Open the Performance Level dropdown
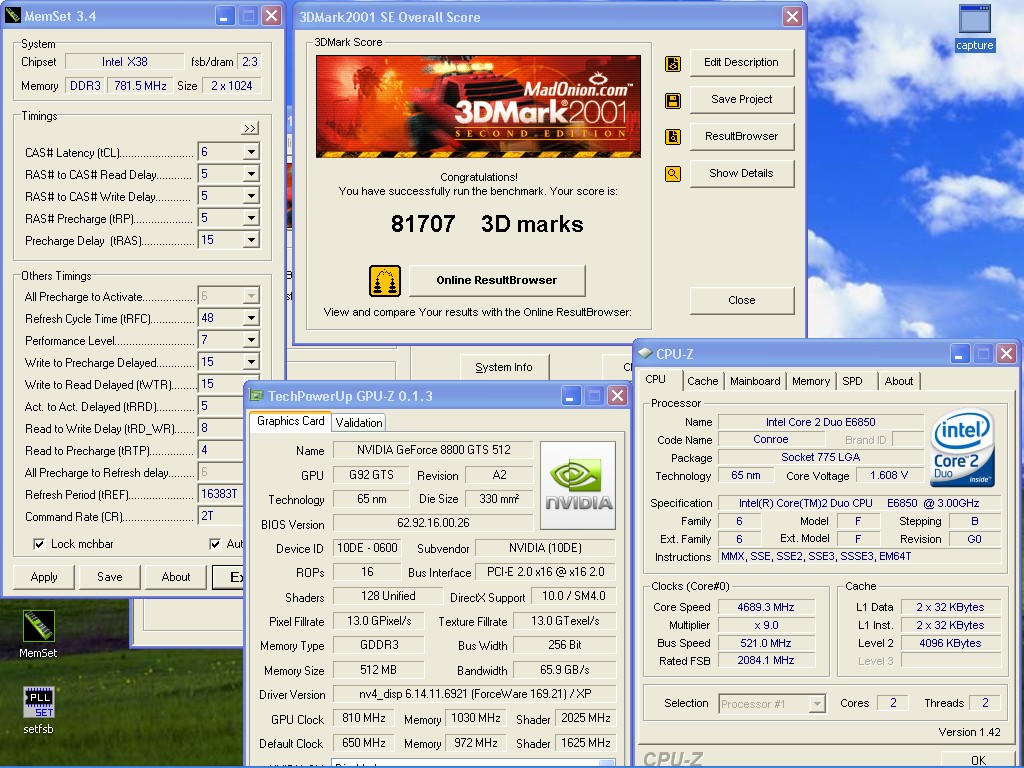 pos(251,340)
